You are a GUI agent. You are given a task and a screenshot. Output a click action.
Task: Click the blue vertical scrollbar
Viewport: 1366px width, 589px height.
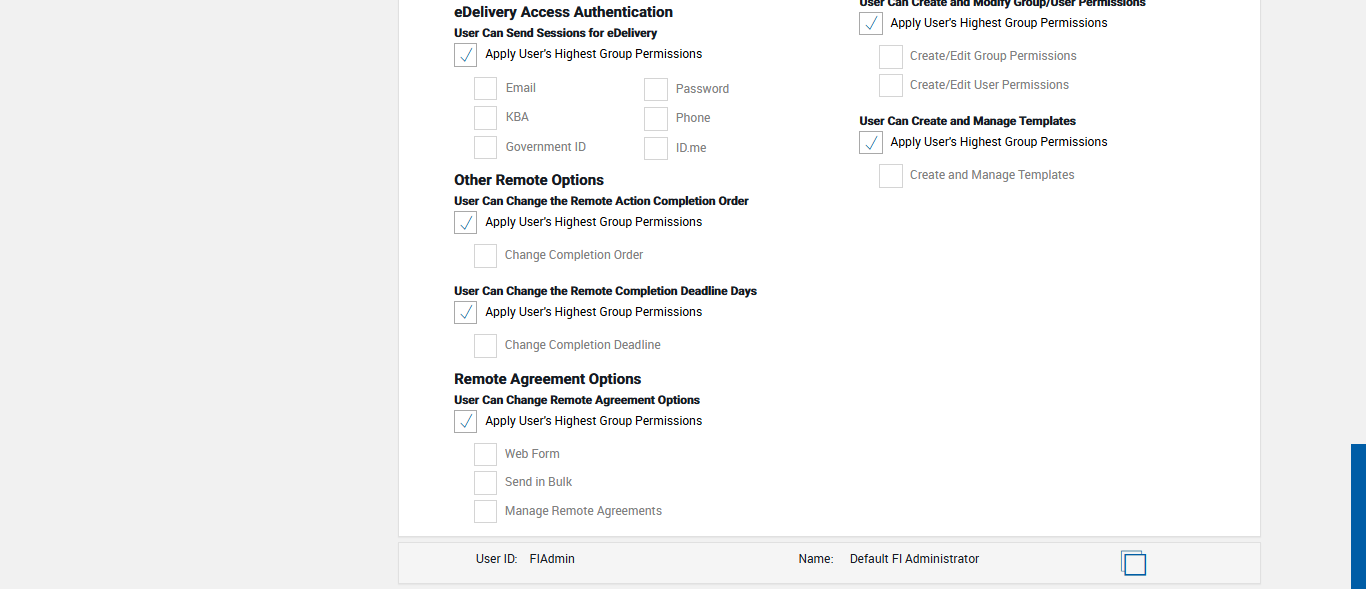pyautogui.click(x=1358, y=516)
